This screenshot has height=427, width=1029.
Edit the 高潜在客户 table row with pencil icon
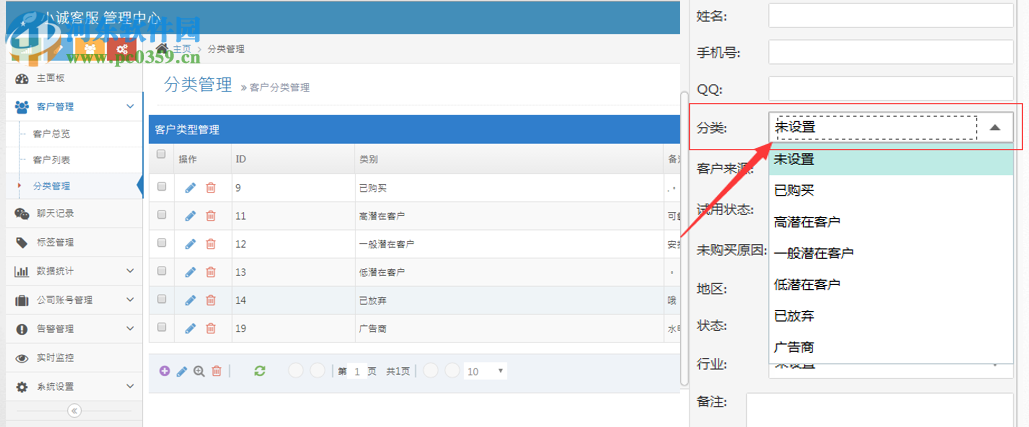tap(190, 215)
